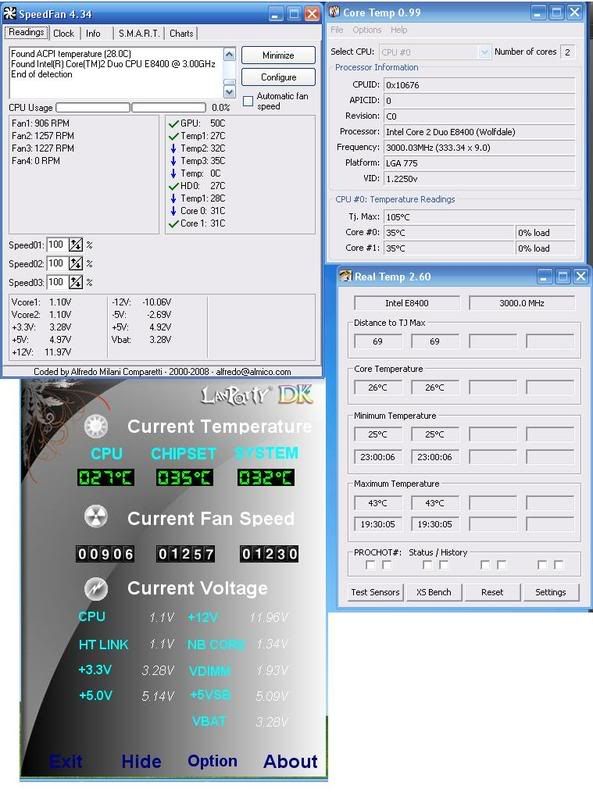Click the Current Voltage lightning icon

96,588
